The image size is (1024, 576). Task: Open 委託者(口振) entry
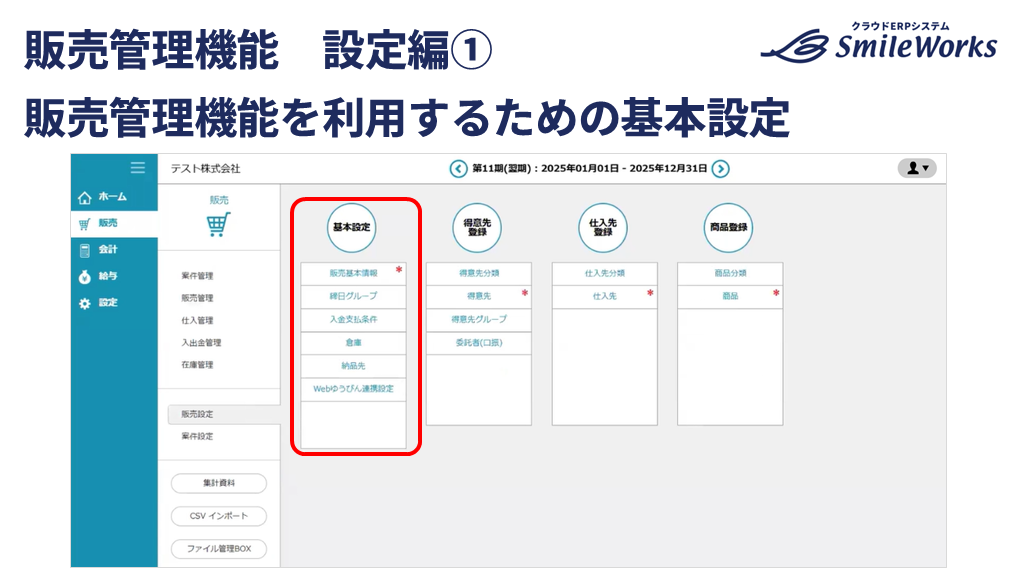(x=479, y=342)
